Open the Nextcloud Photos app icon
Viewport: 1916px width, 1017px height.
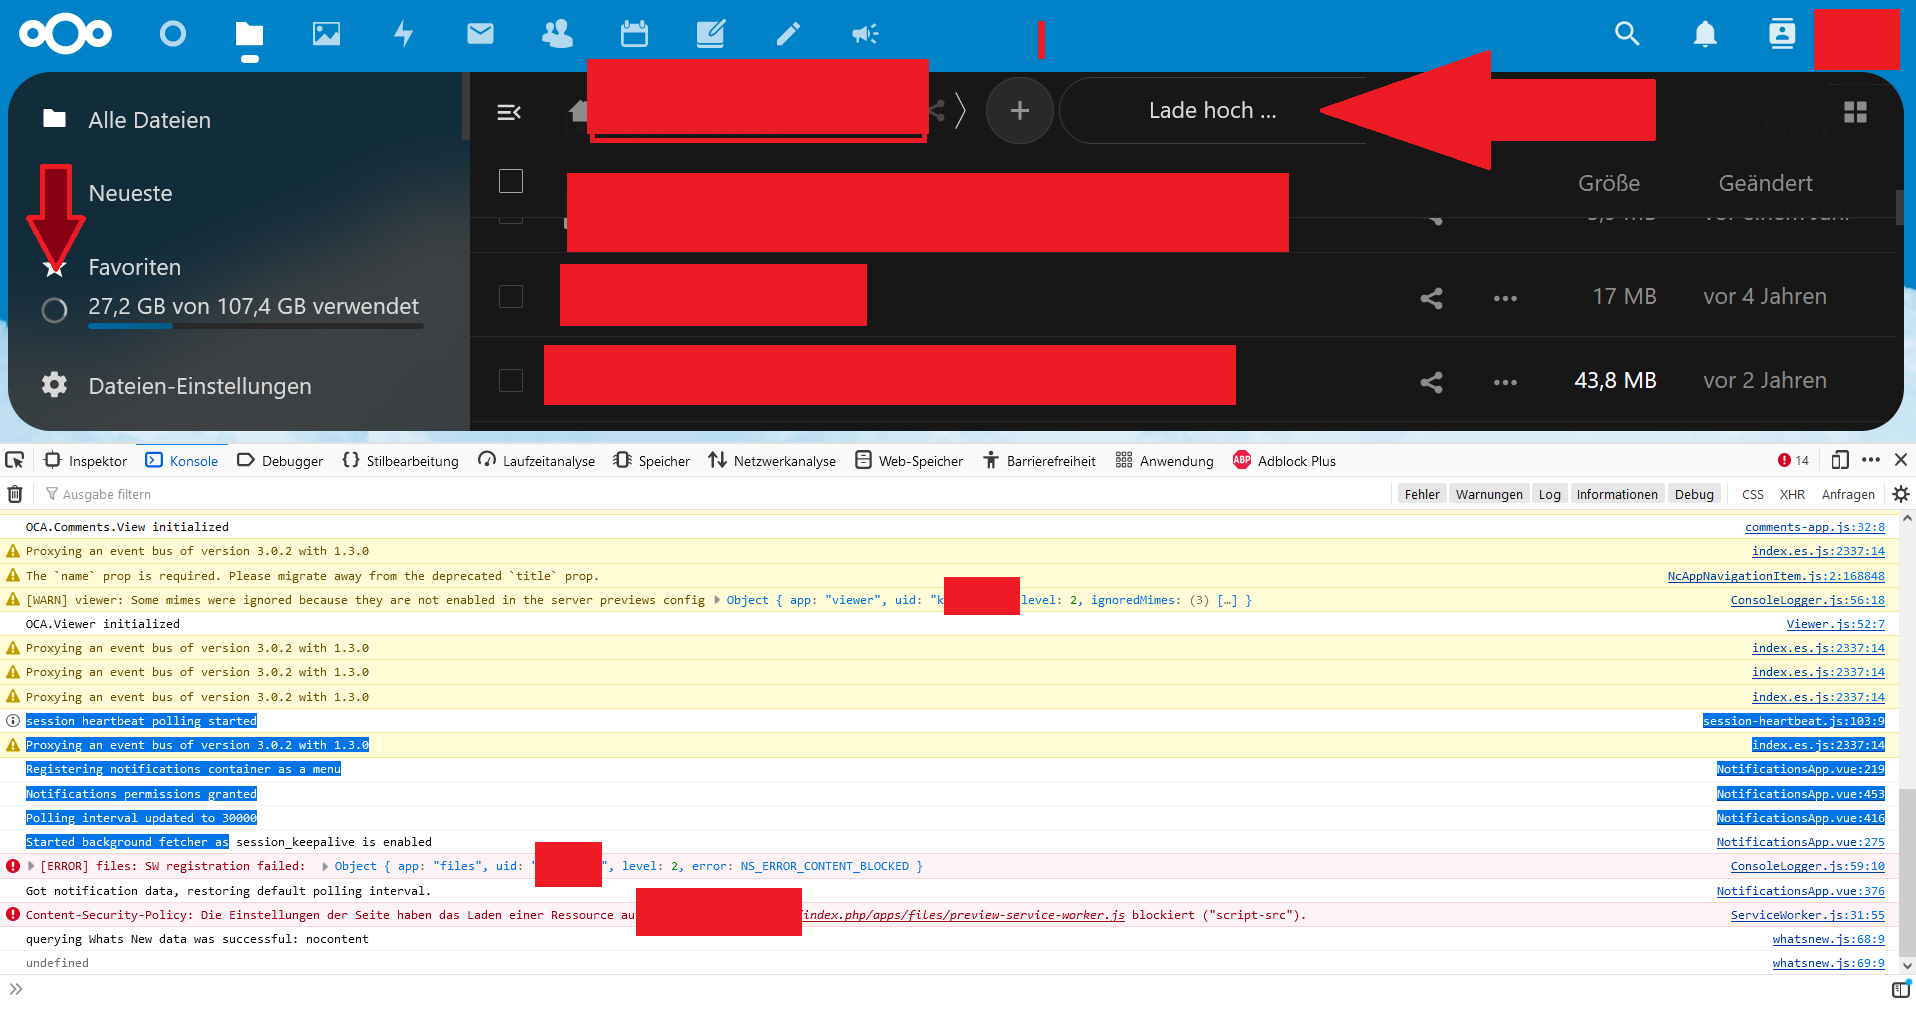tap(326, 34)
